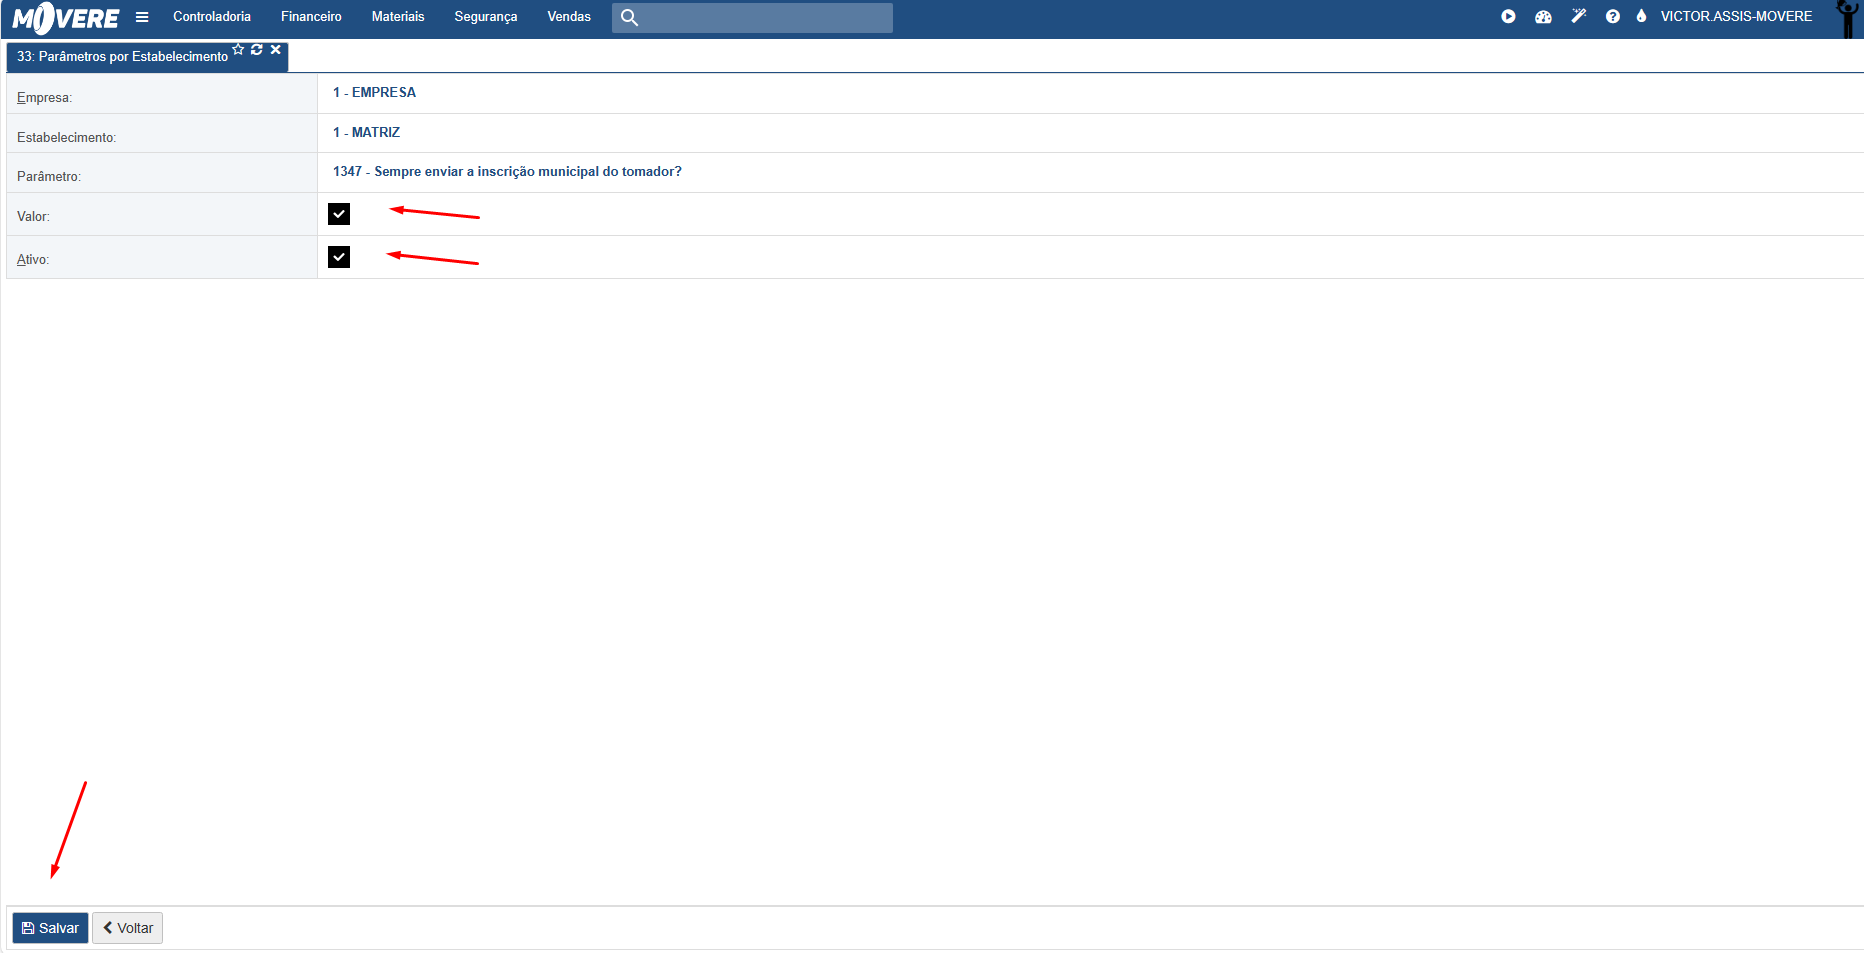Open the Vendas menu
Viewport: 1864px width, 953px height.
coord(569,17)
